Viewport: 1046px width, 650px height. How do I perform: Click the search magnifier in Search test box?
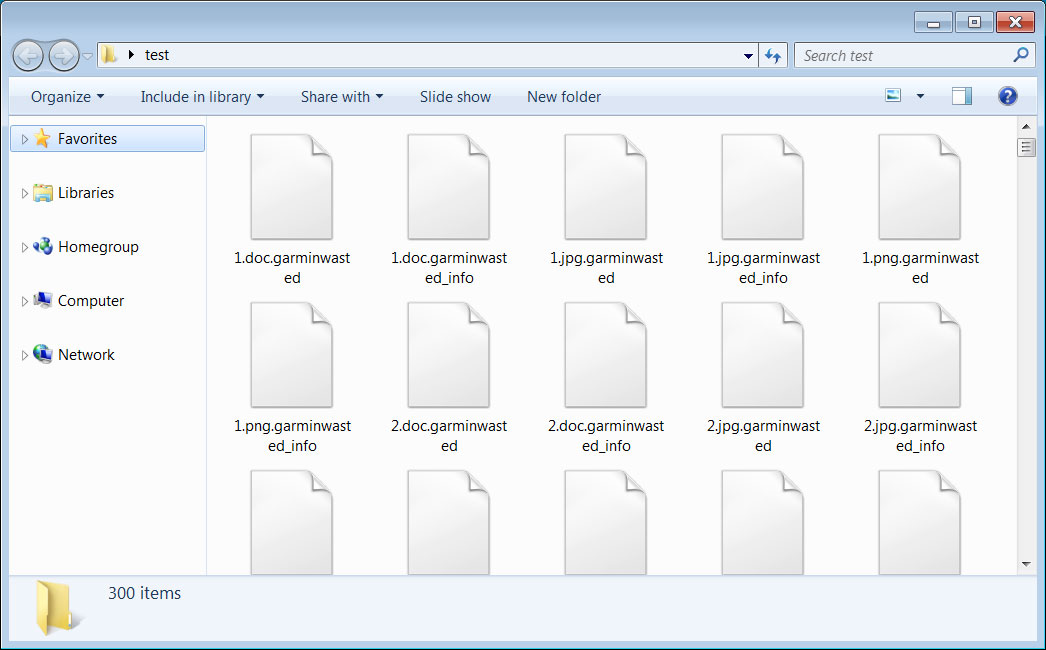1022,55
